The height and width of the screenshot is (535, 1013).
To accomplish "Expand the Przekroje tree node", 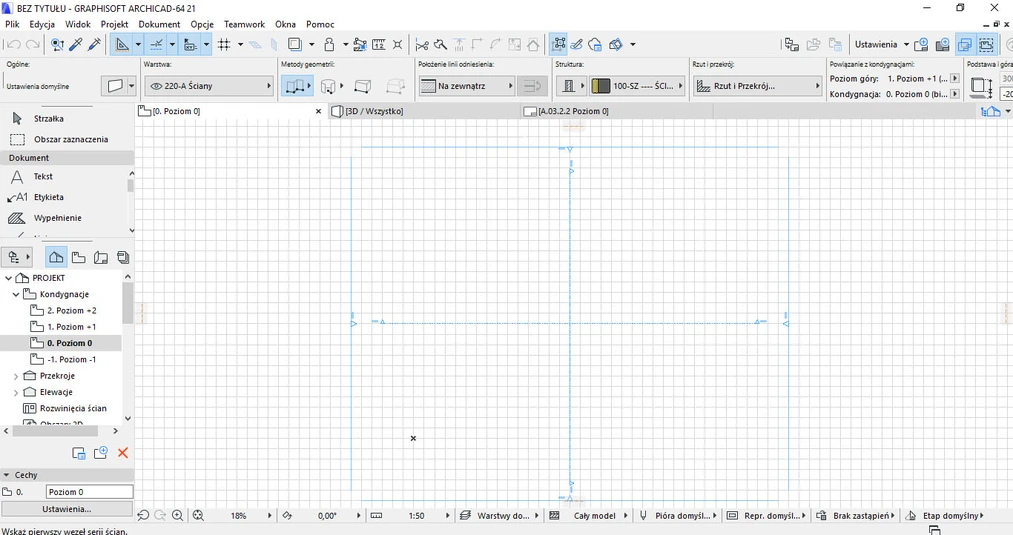I will 16,376.
